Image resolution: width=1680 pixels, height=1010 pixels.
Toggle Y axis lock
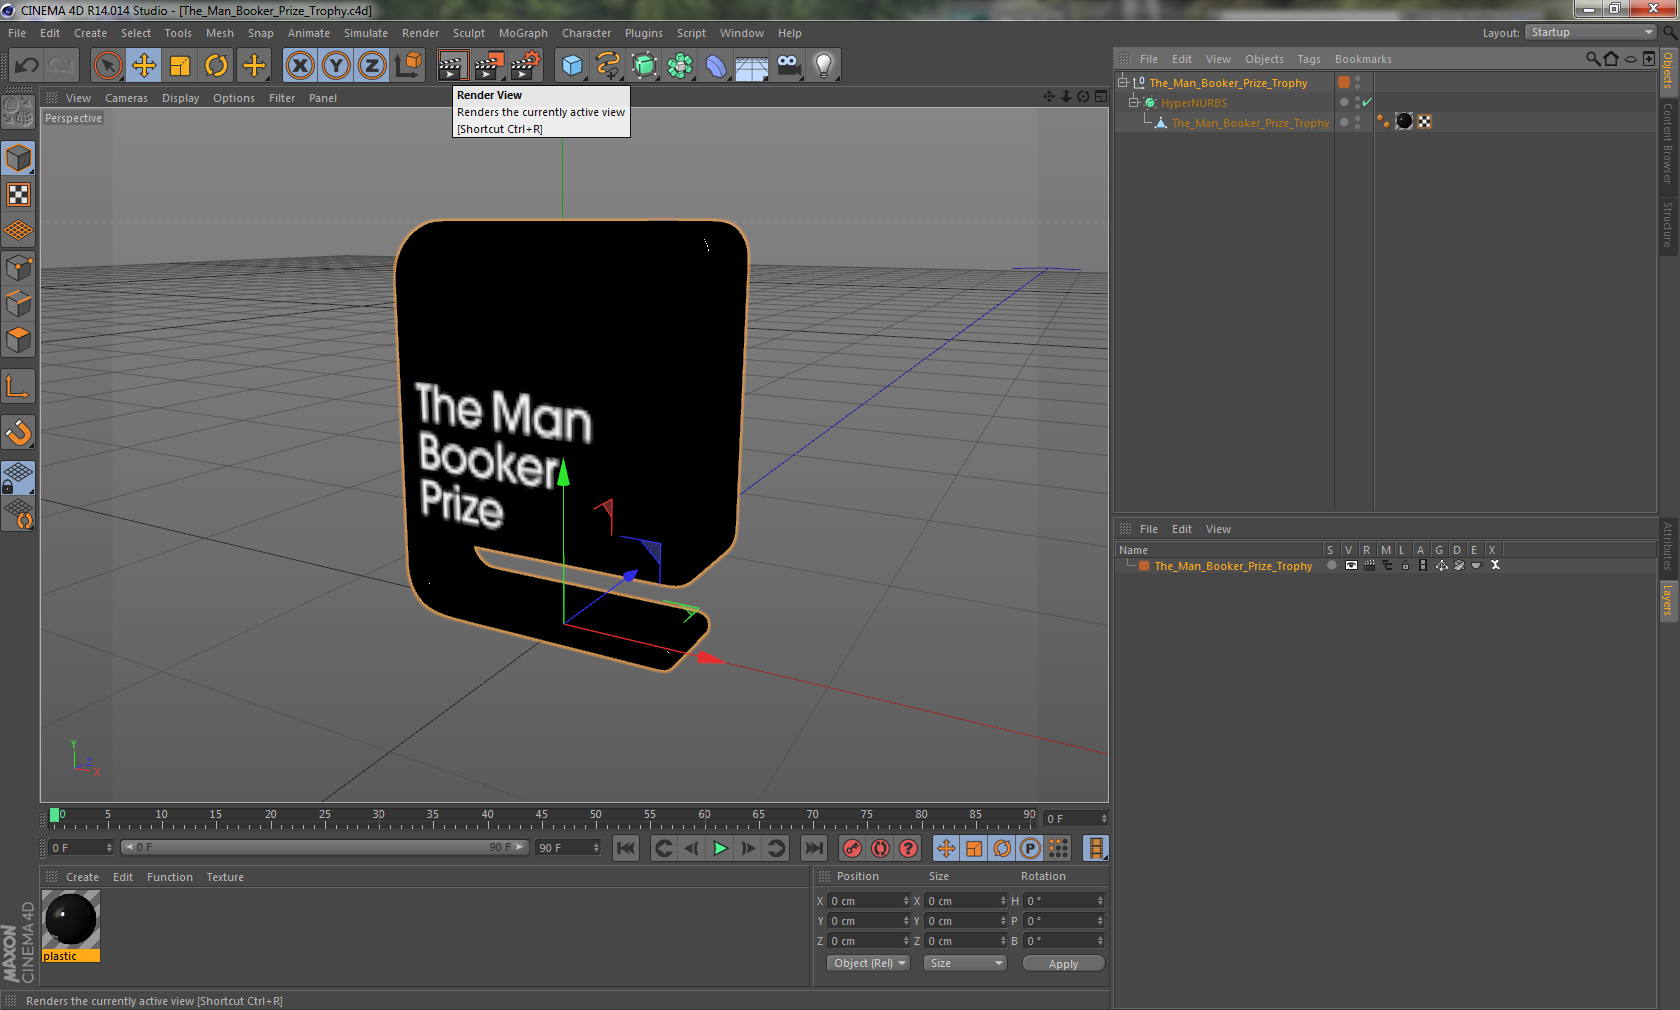pos(336,66)
